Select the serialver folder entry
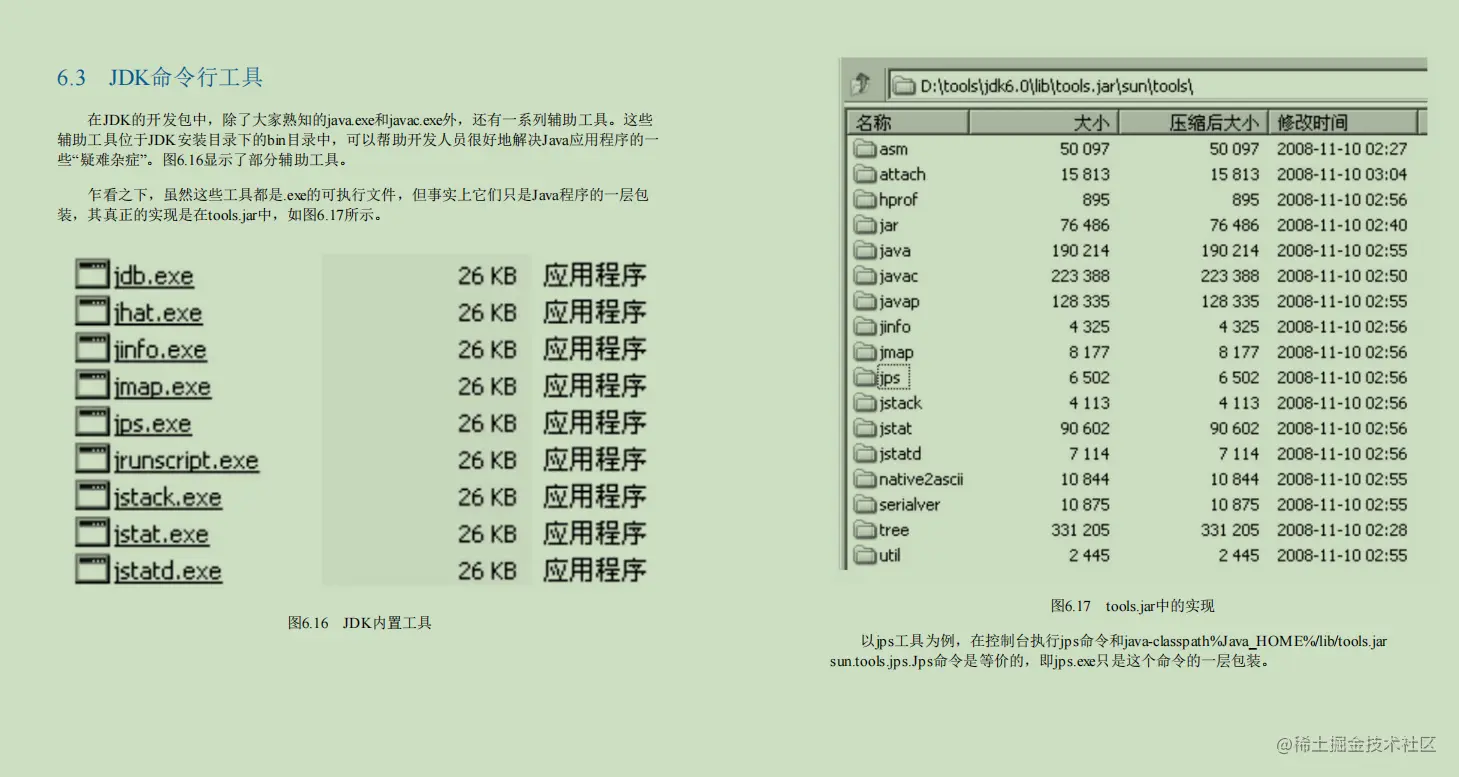1459x777 pixels. pyautogui.click(x=896, y=504)
